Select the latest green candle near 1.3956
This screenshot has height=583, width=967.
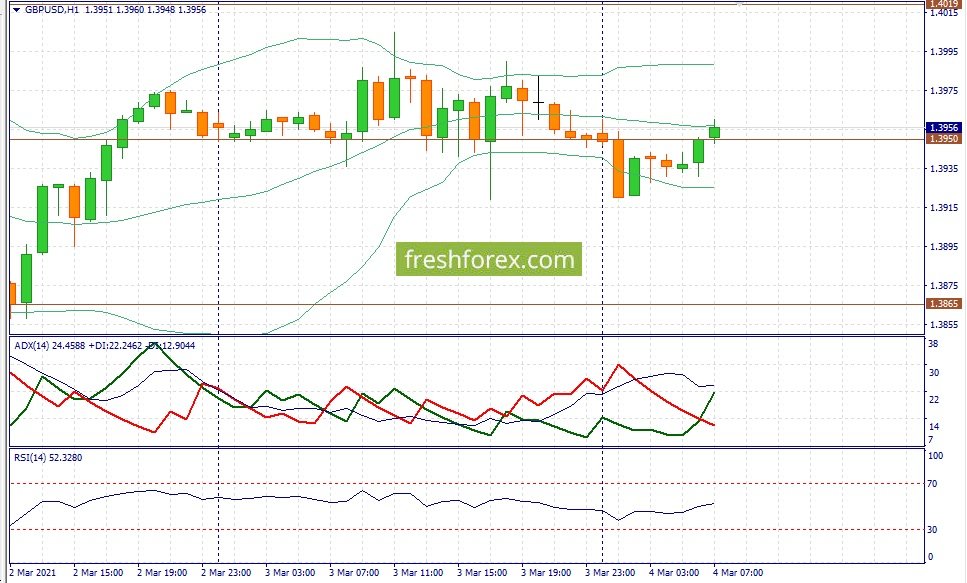(x=714, y=132)
